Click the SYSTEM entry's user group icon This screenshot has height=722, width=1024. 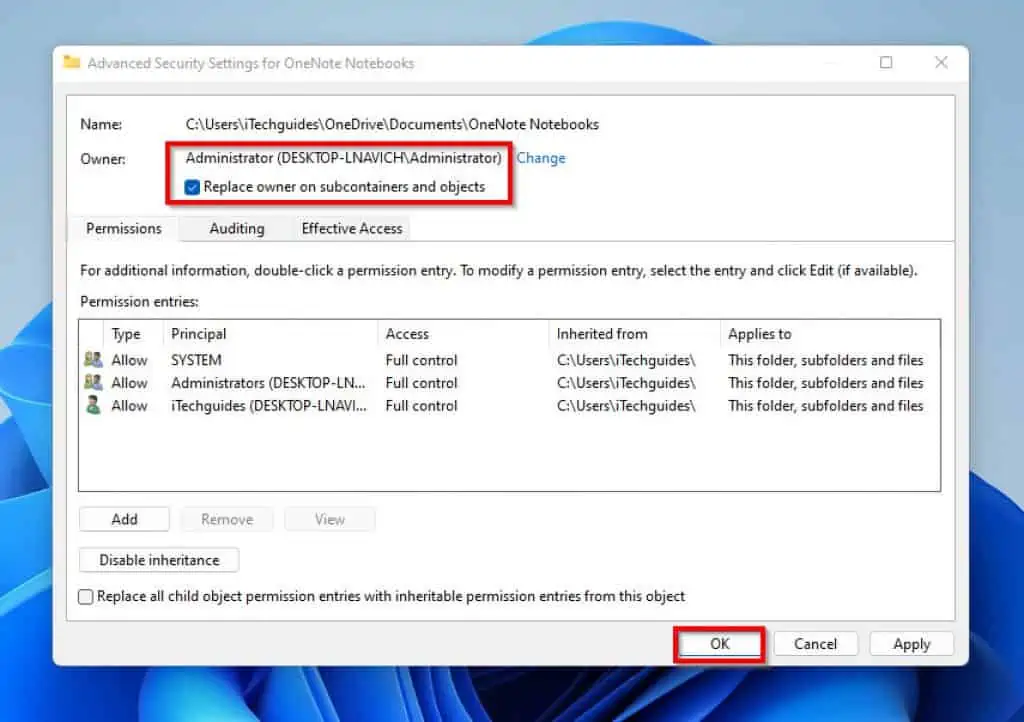click(92, 359)
